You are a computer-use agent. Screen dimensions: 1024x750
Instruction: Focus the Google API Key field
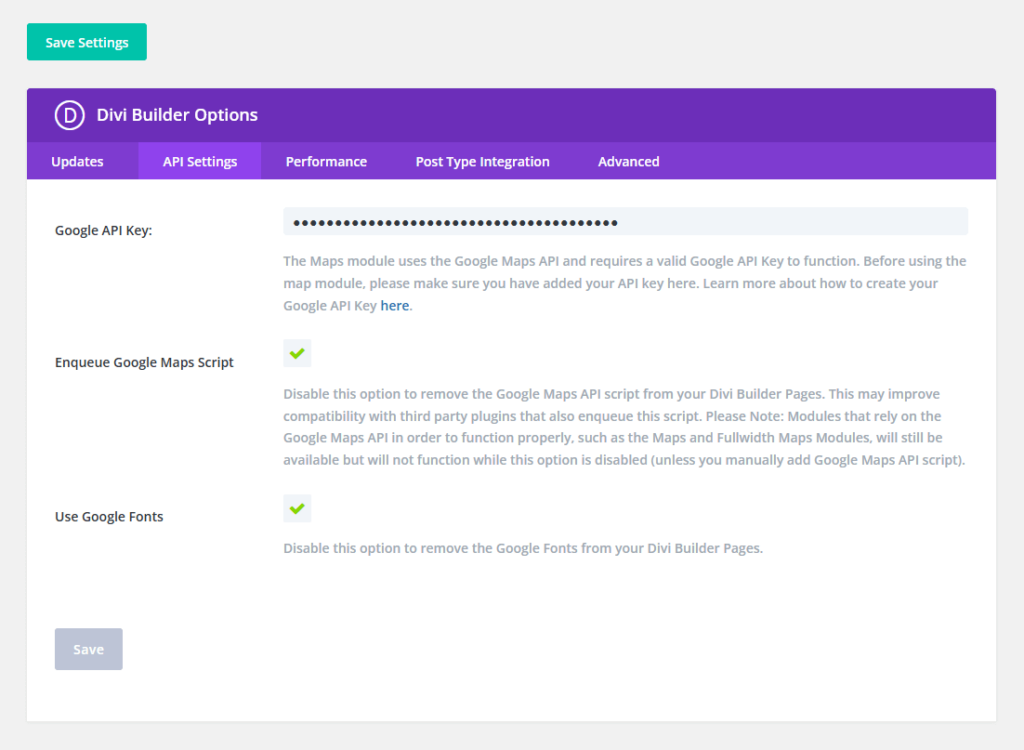pyautogui.click(x=626, y=221)
